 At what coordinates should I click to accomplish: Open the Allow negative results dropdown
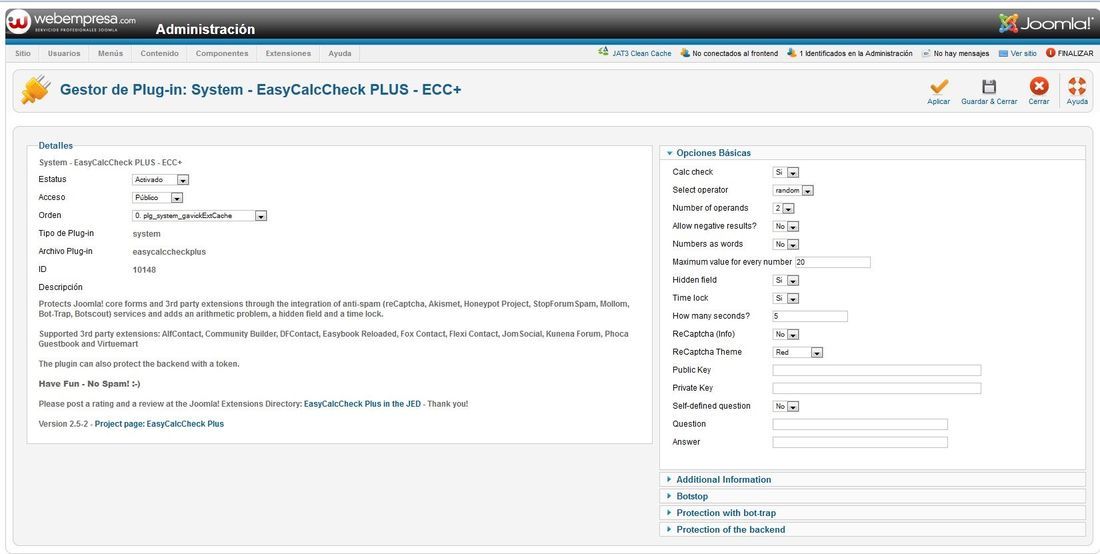(x=786, y=227)
